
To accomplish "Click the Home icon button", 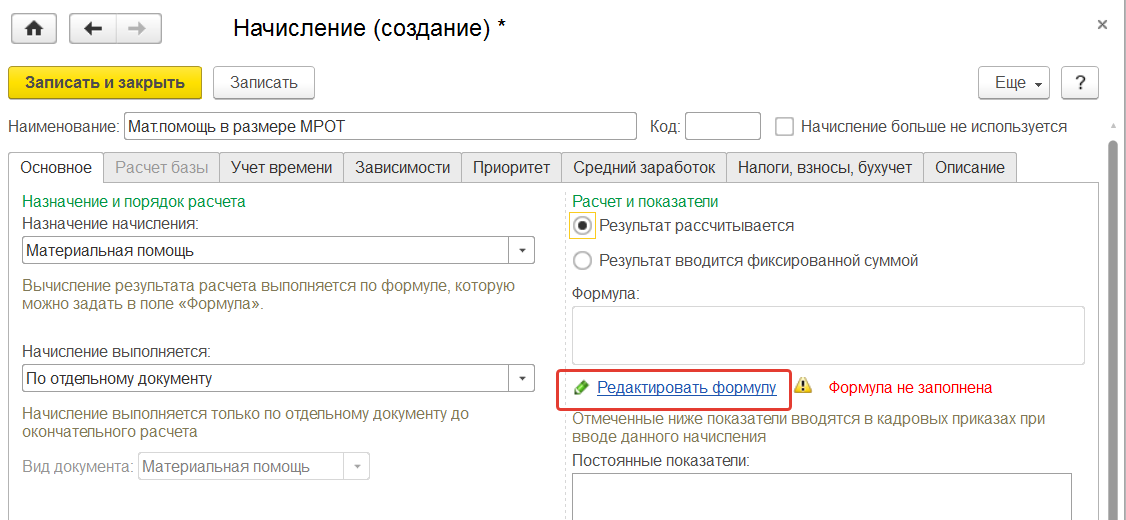I will [34, 28].
